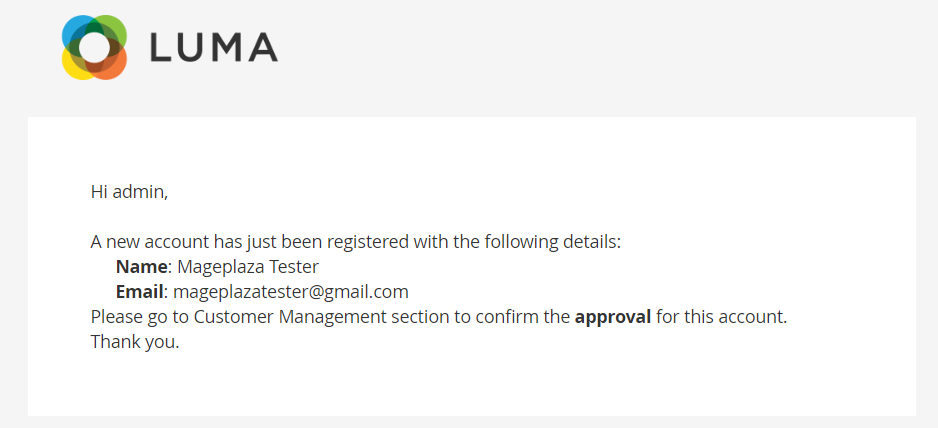This screenshot has height=428, width=938.
Task: Click the white center of the Luma logo
Action: [x=94, y=47]
